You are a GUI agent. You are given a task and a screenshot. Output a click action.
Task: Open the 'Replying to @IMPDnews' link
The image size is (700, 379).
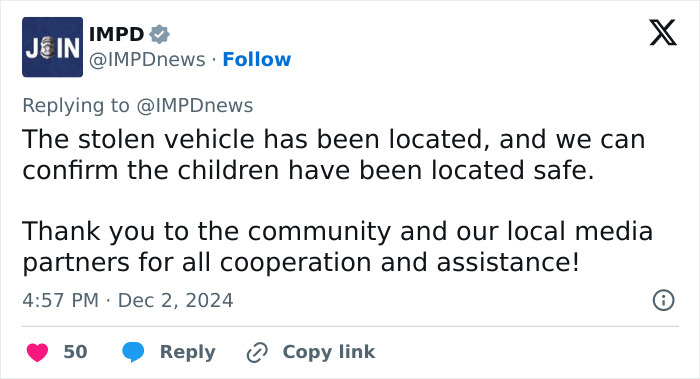[x=138, y=106]
